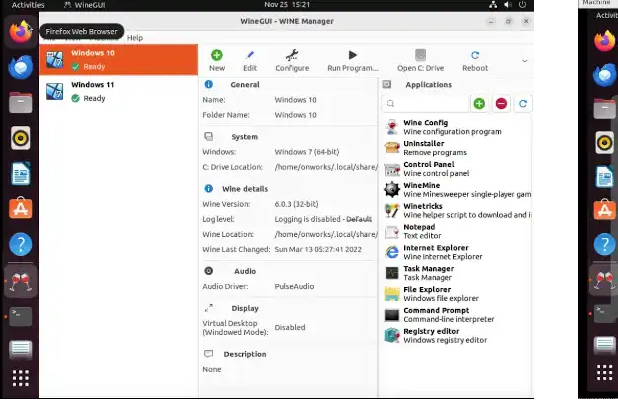This screenshot has height=405, width=618.
Task: Select the Windows 11 machine row
Action: 119,91
